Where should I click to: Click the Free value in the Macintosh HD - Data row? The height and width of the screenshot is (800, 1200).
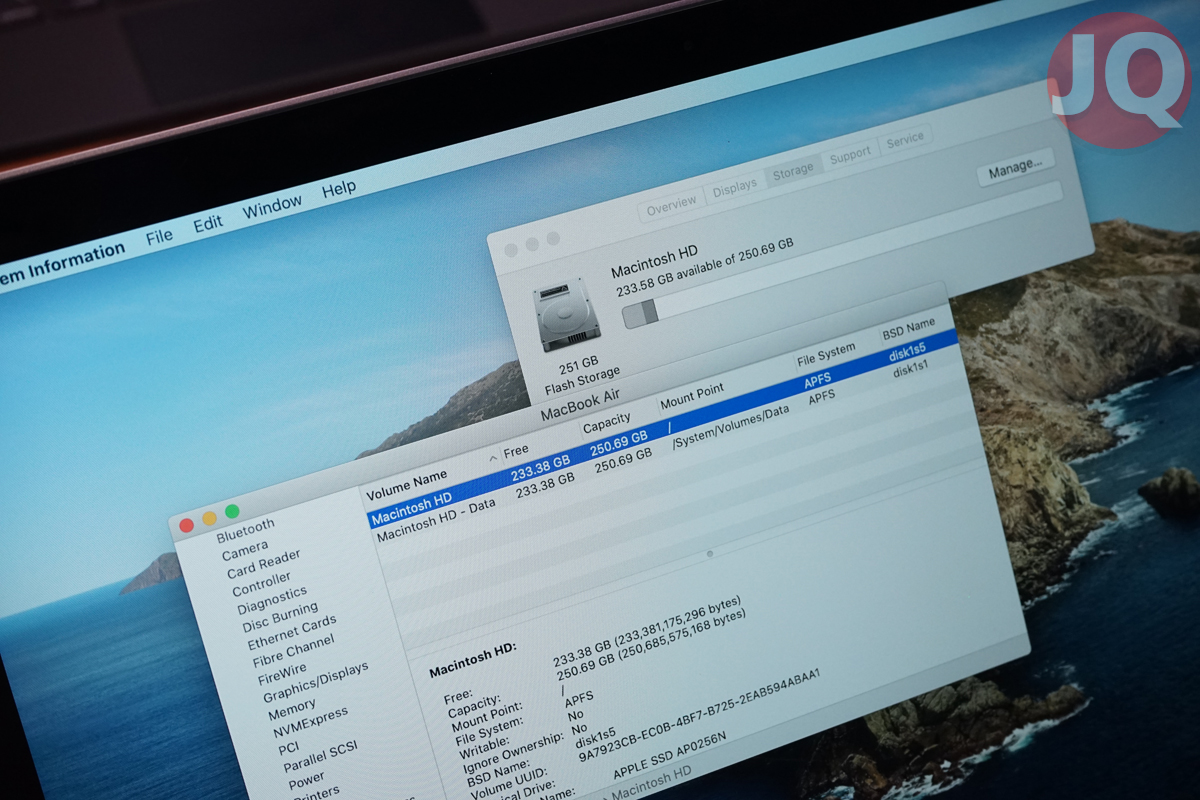point(545,486)
